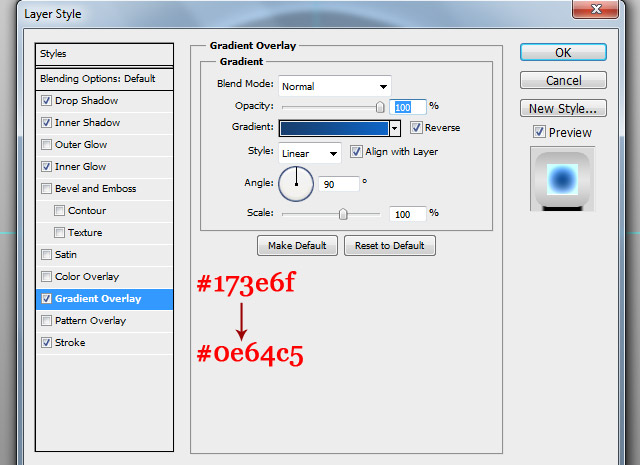Enable the Pattern Overlay checkbox

point(47,321)
